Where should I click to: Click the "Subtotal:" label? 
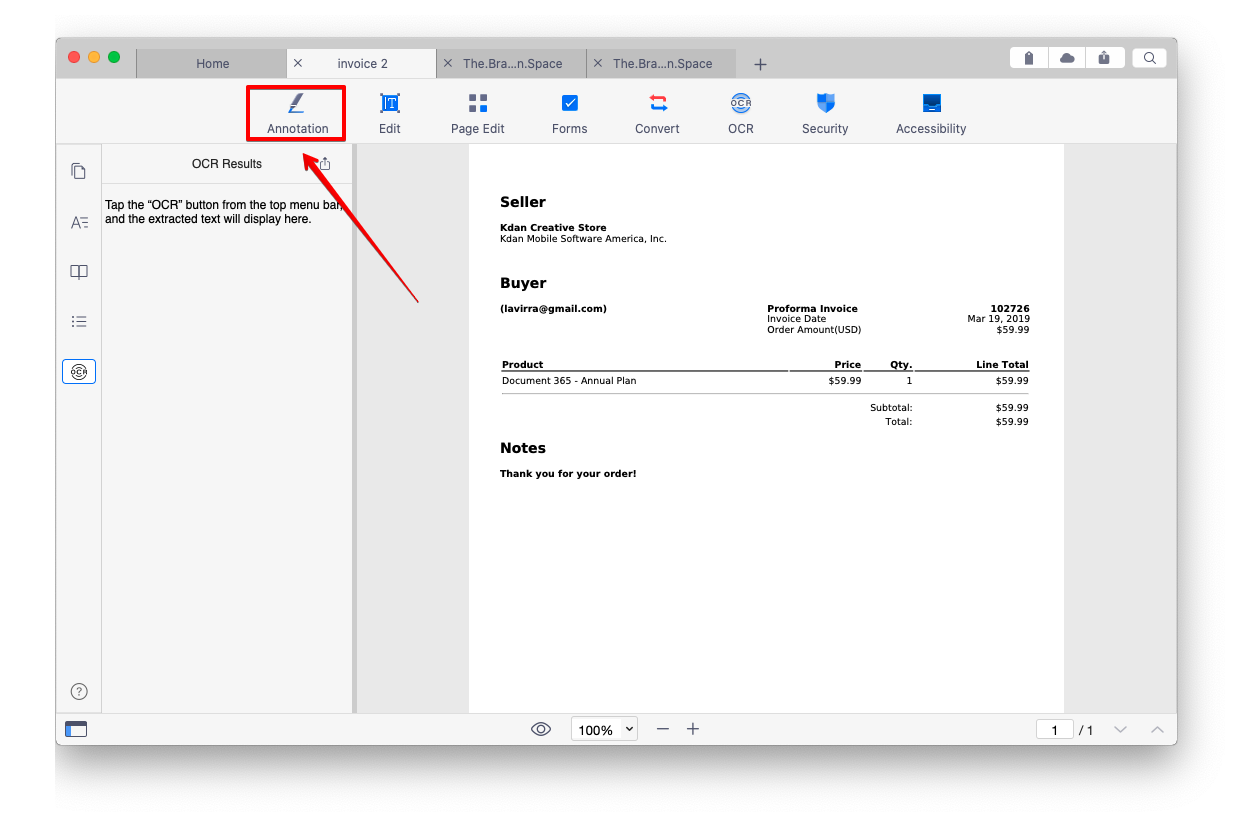[891, 408]
